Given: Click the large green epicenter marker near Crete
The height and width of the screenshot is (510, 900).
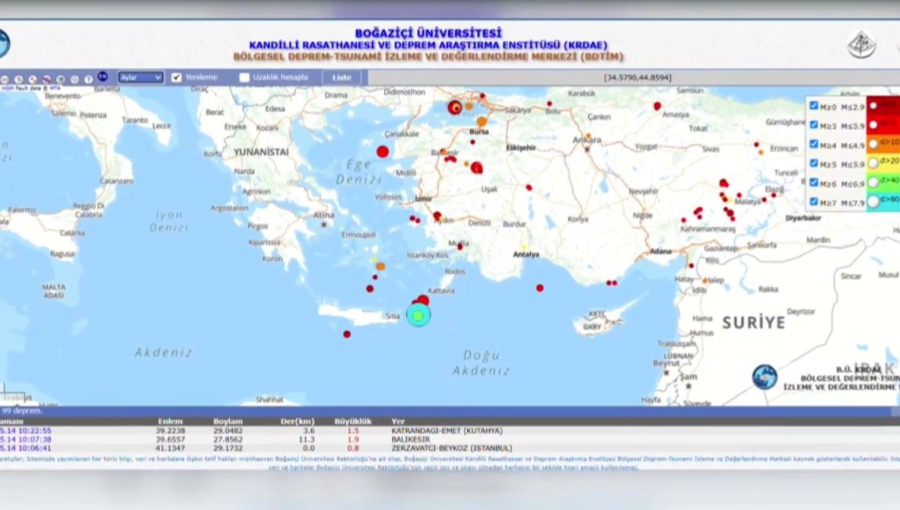Looking at the screenshot, I should click(418, 315).
